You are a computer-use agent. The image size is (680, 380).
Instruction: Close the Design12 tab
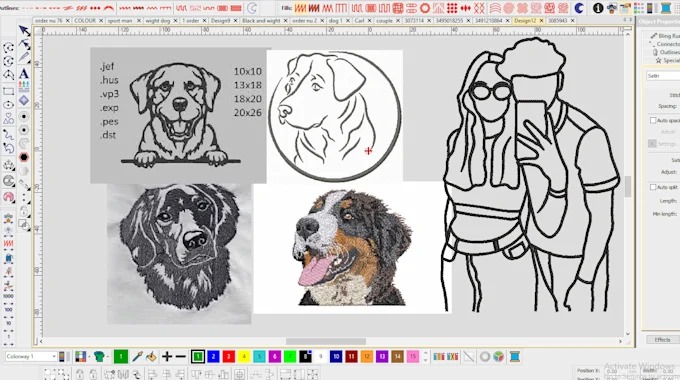[x=541, y=20]
